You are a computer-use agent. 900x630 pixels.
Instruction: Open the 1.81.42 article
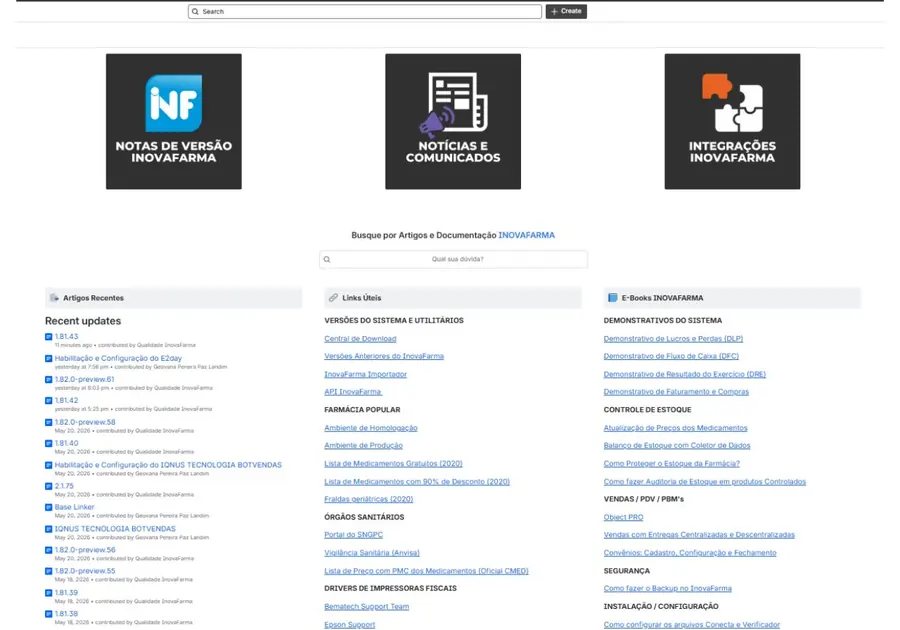(x=67, y=400)
